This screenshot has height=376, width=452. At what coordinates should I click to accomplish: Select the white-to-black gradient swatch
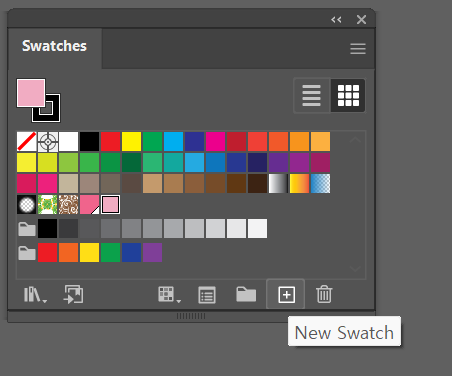tap(279, 183)
